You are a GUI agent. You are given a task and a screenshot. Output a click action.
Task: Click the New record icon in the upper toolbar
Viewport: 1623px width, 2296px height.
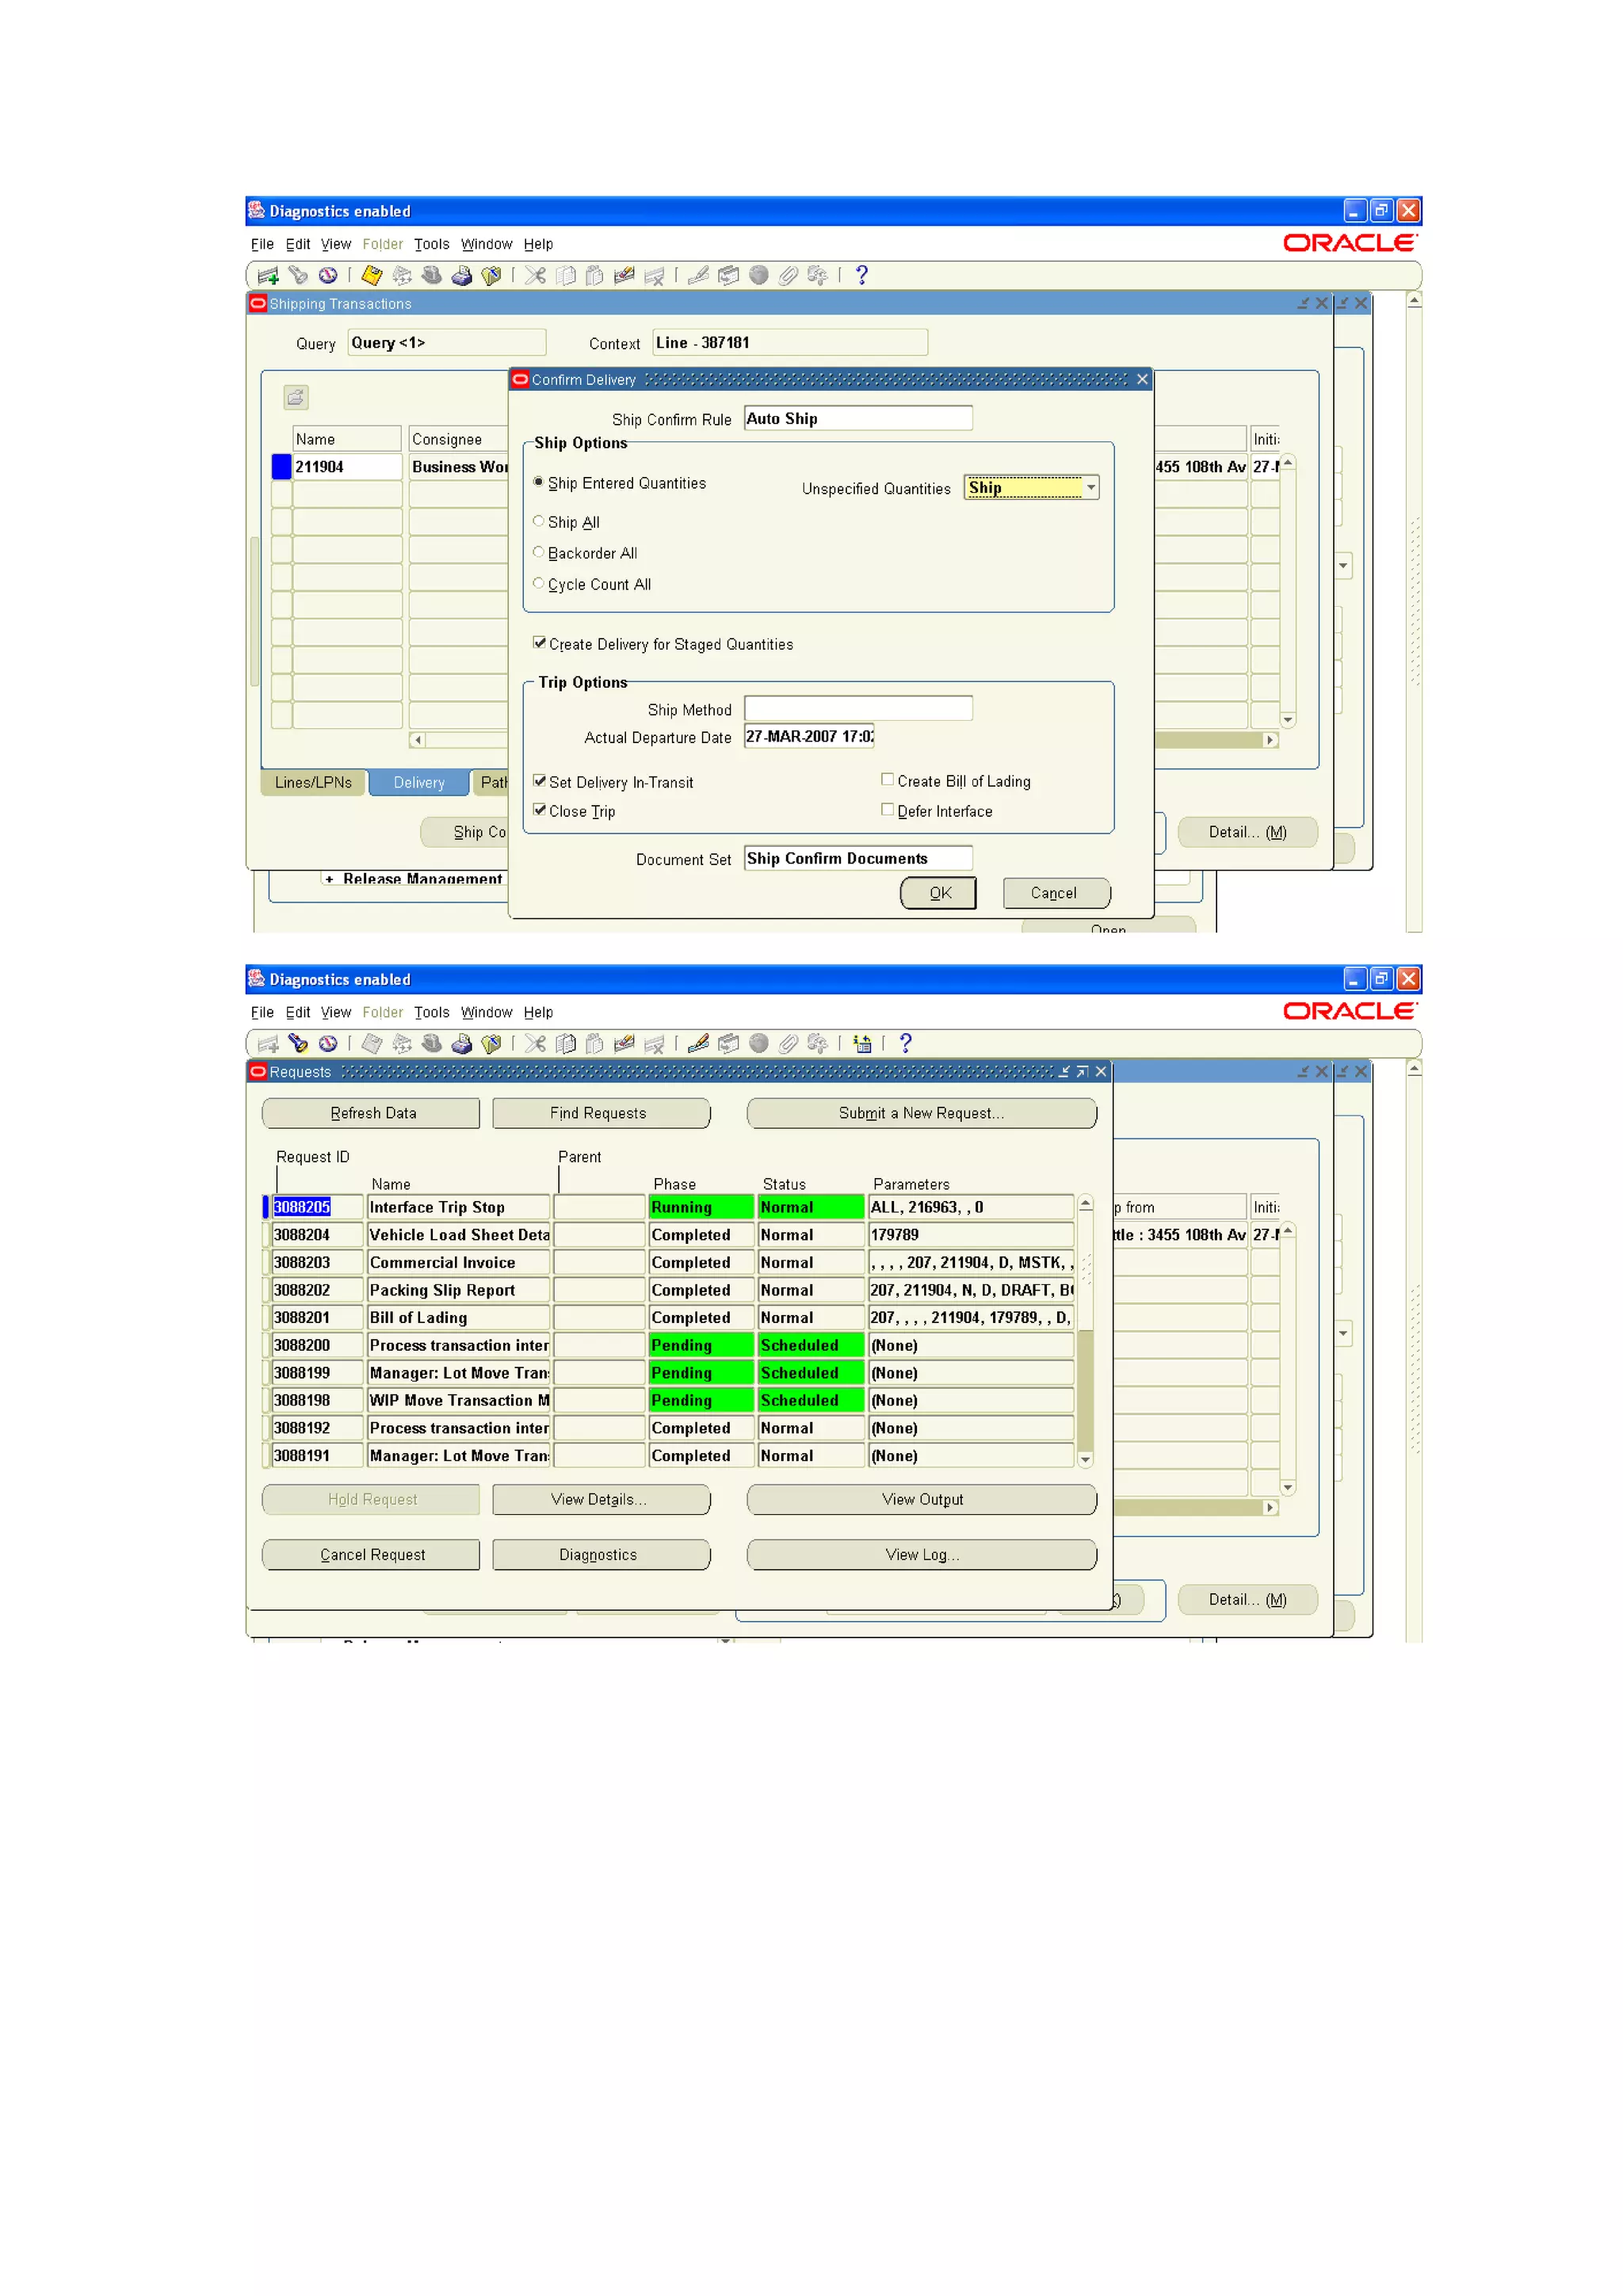pos(268,275)
